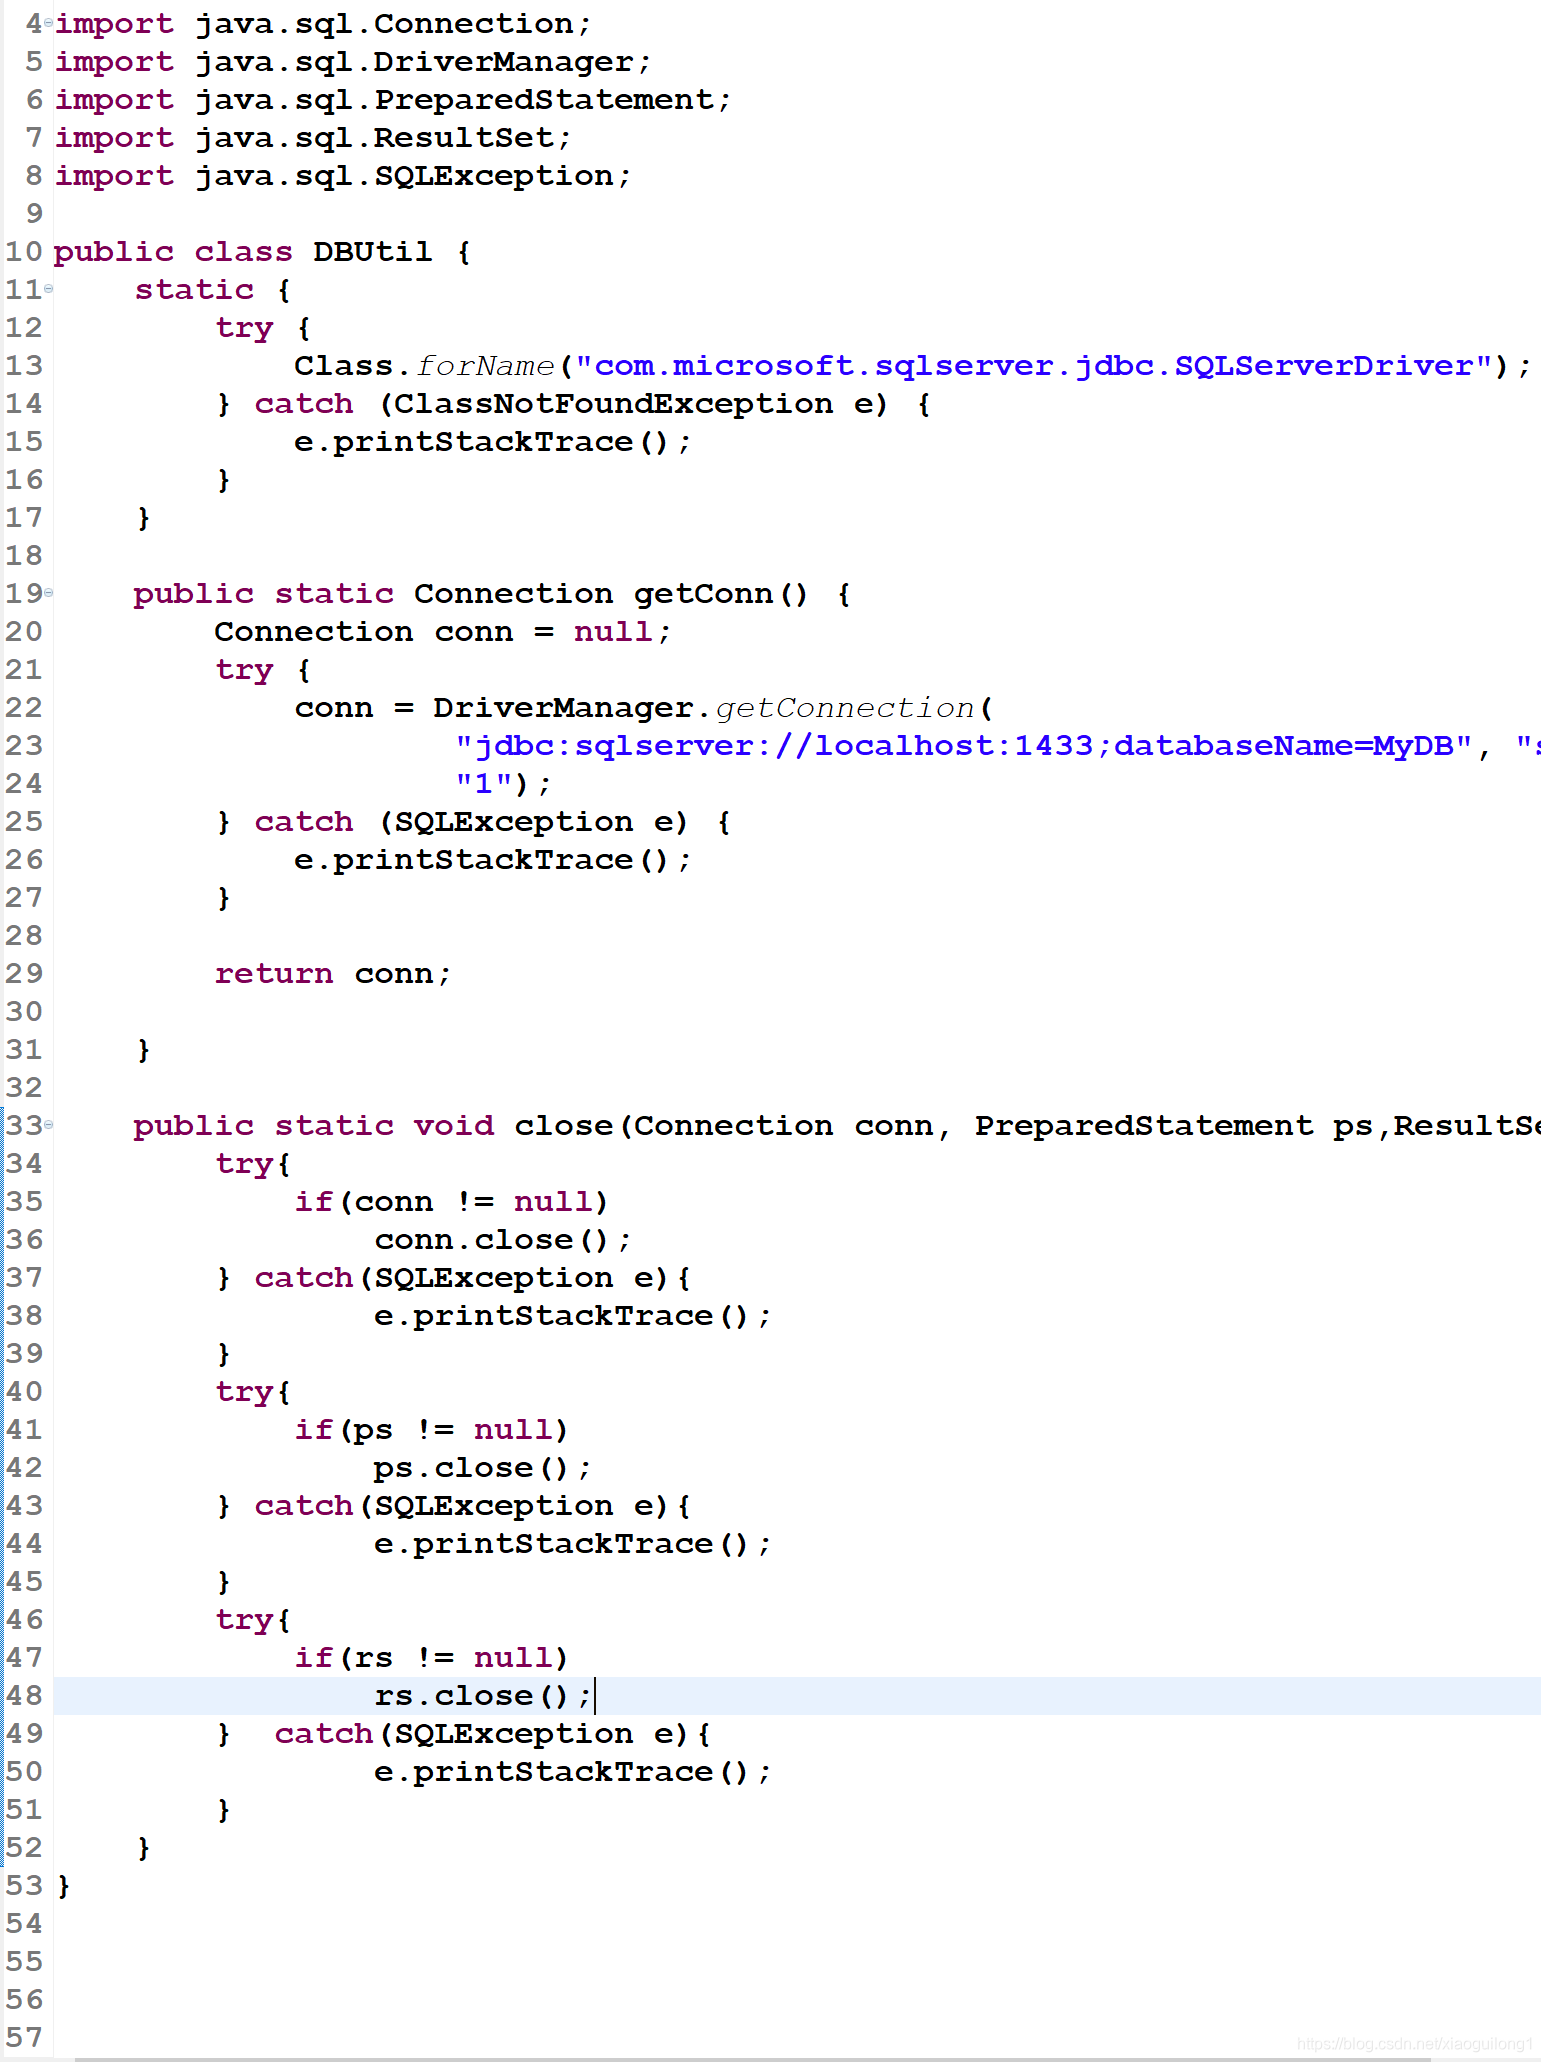Click the jdbc:sqlserver URL string

963,746
